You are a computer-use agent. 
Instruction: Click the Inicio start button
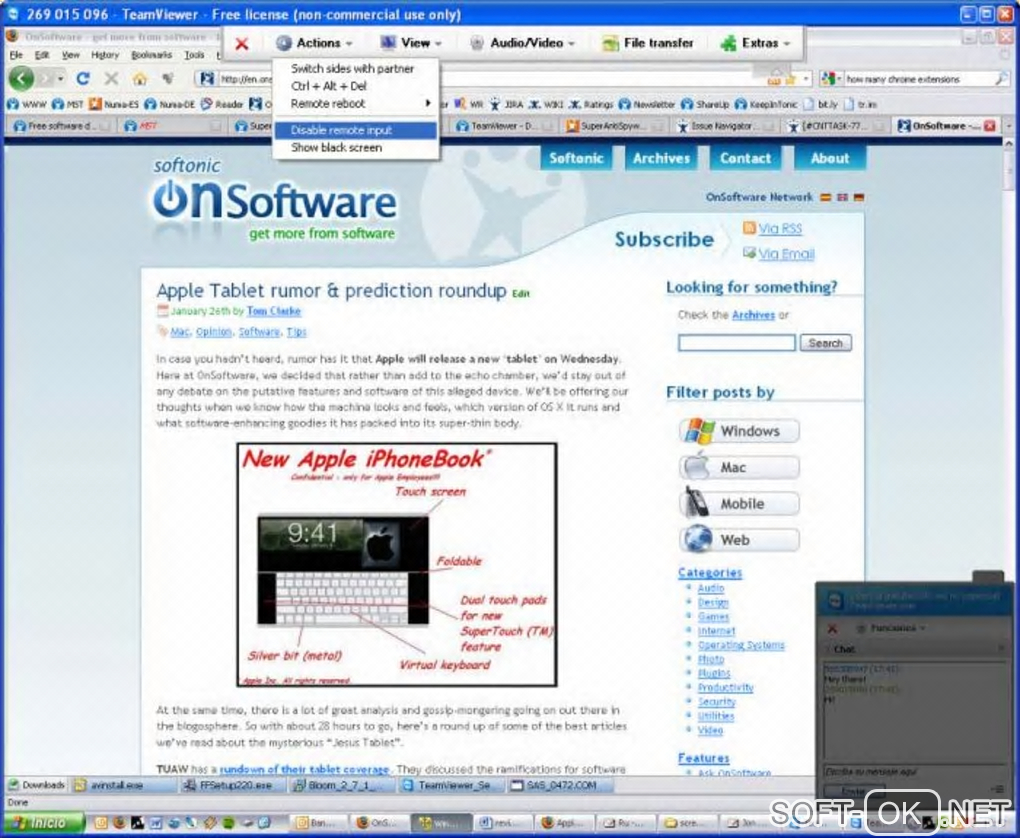pos(43,823)
